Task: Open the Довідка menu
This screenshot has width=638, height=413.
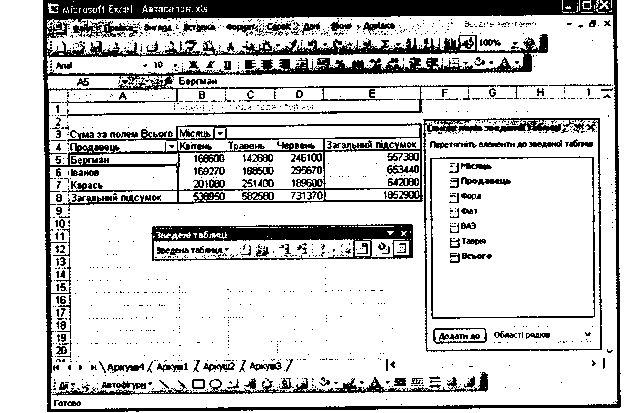Action: 379,26
